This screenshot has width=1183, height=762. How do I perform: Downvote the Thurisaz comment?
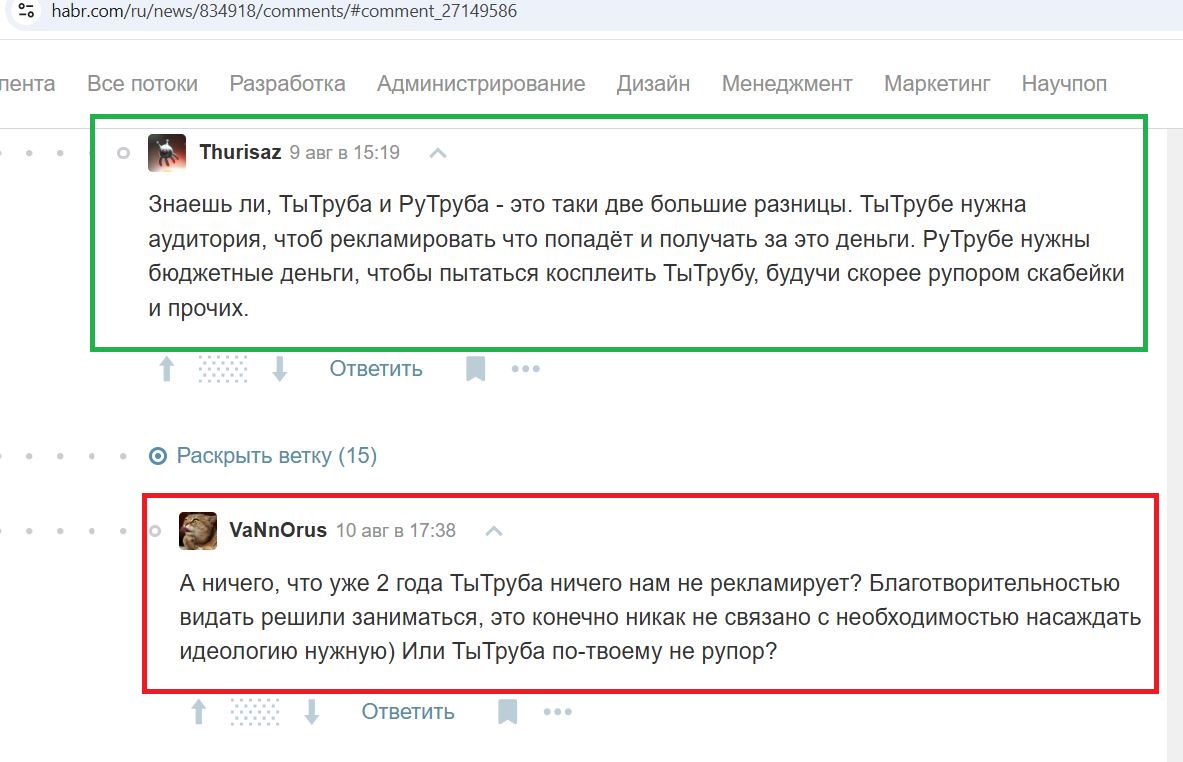[x=280, y=369]
